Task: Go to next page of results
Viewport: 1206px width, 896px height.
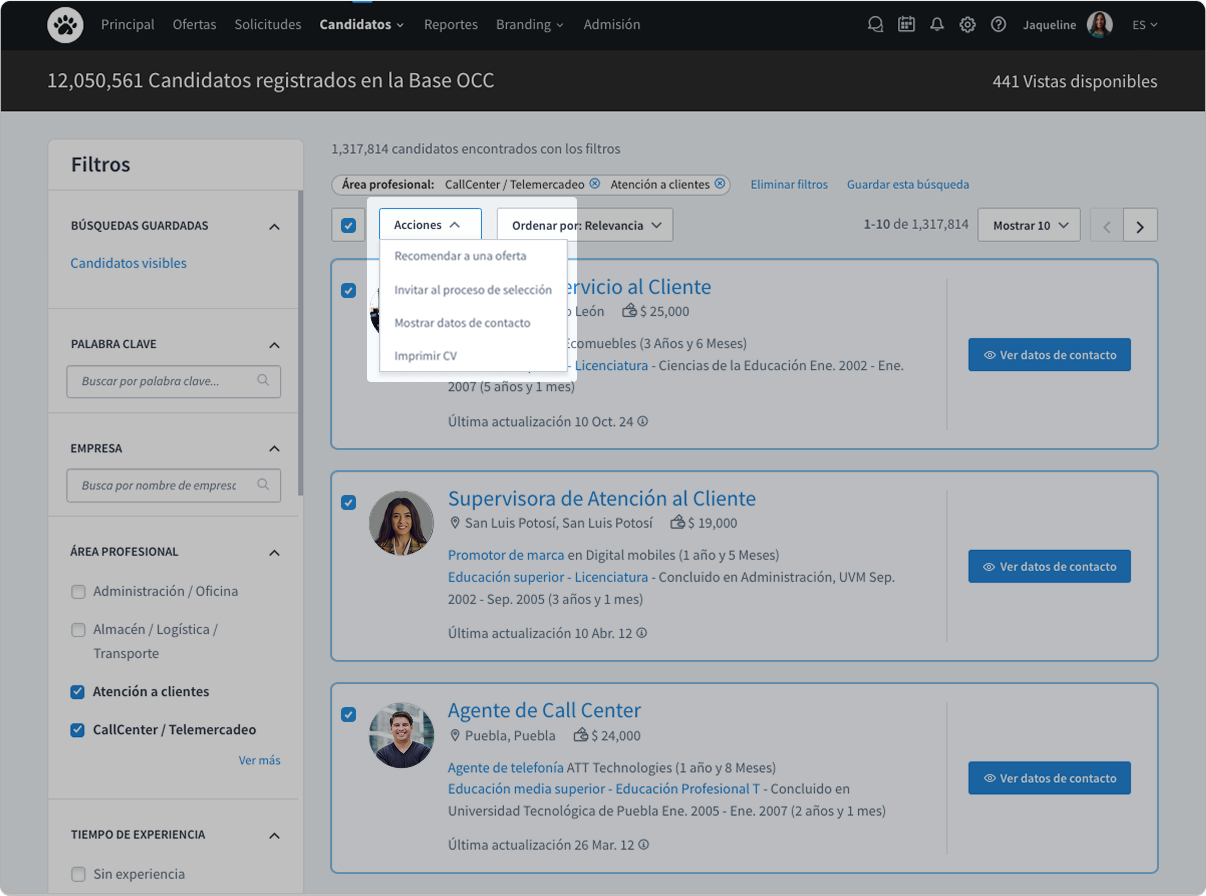Action: [1140, 226]
